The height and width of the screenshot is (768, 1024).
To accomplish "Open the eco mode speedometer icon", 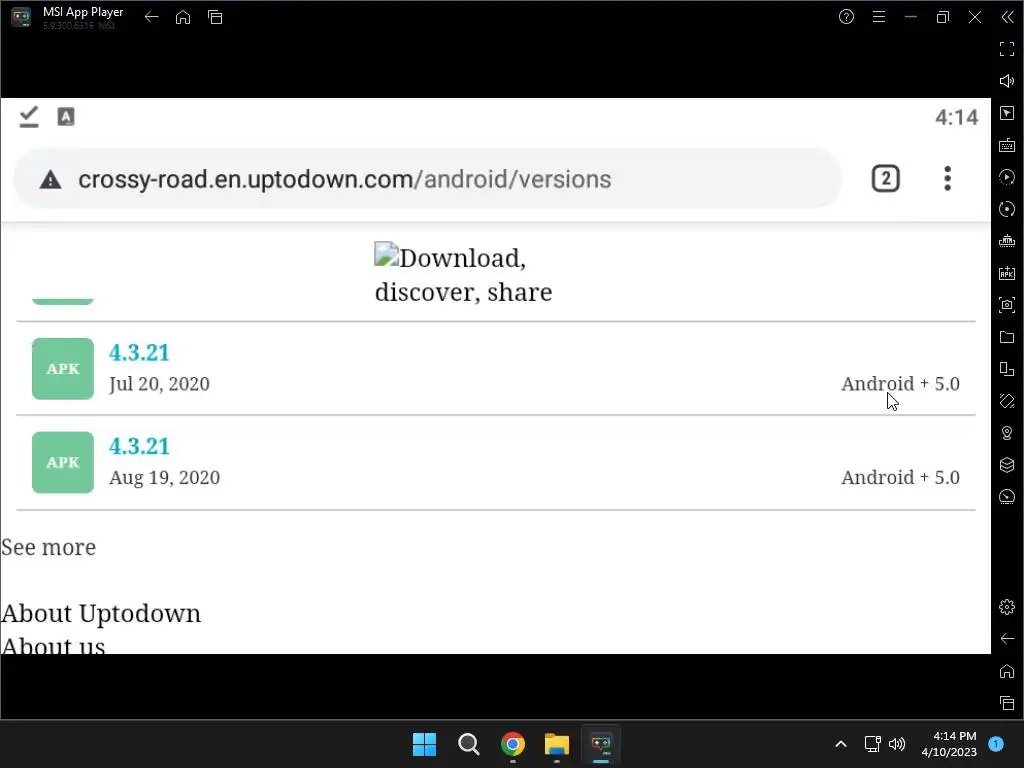I will [1007, 497].
